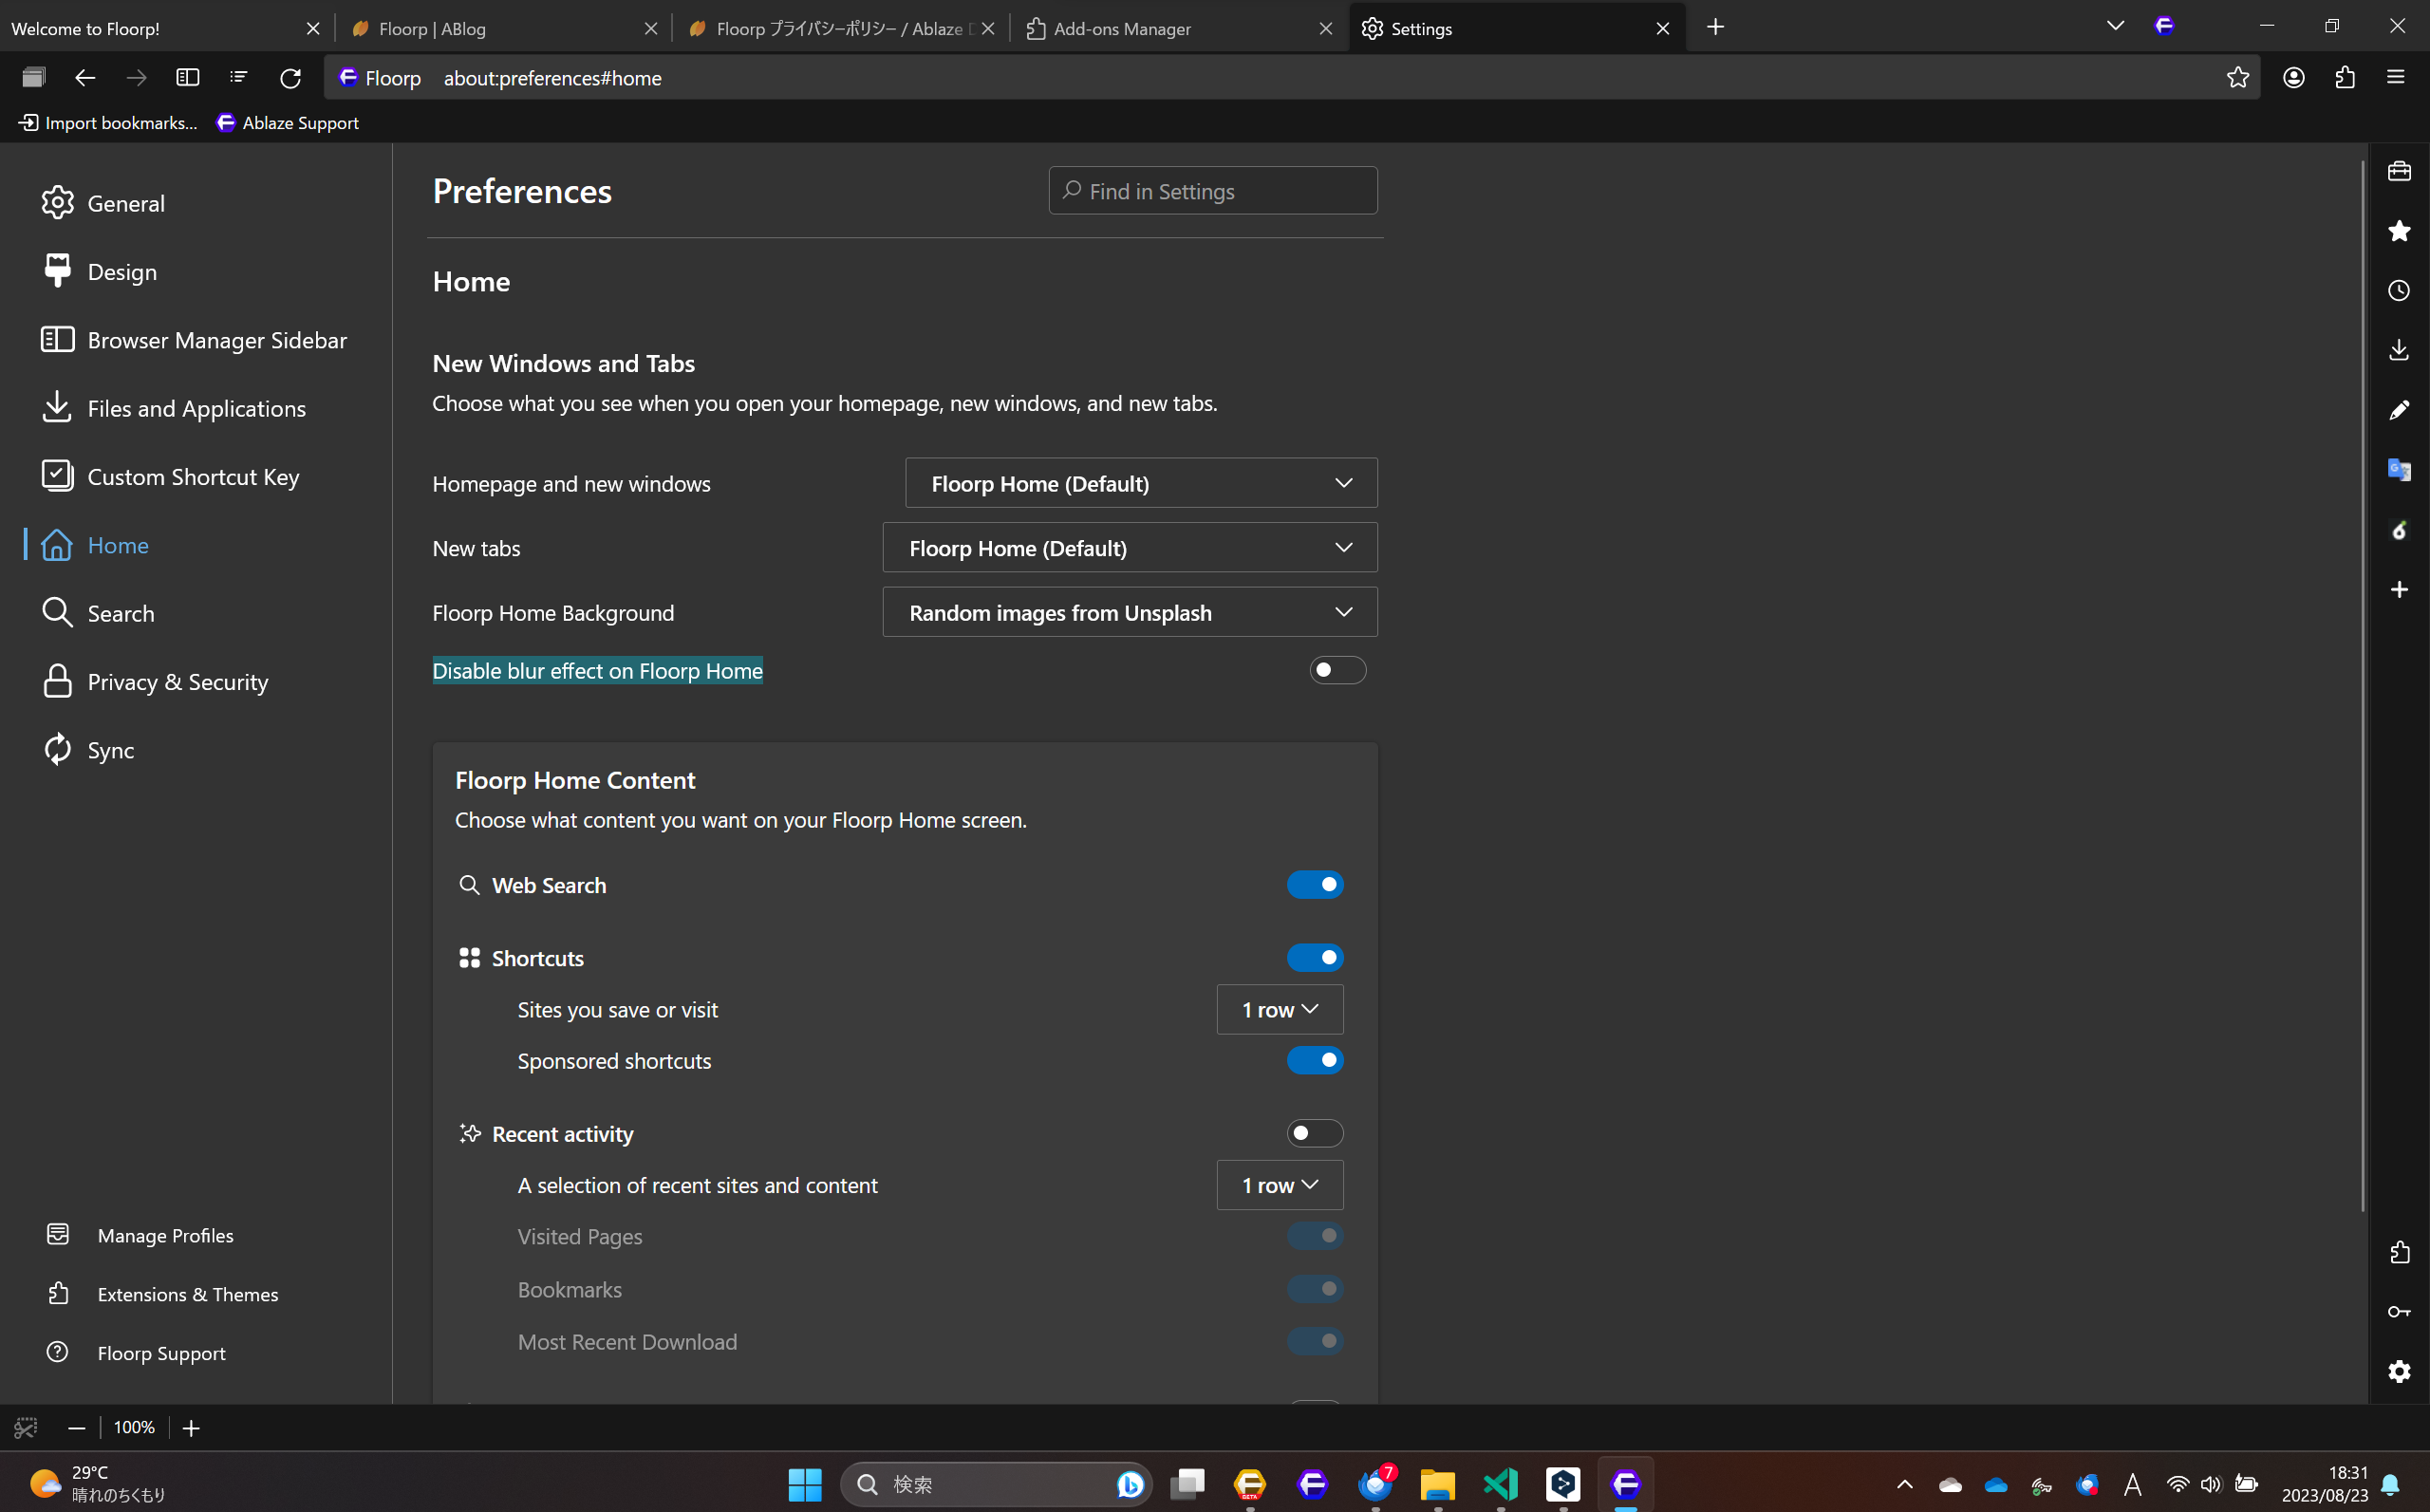Screen dimensions: 2430x1512
Task: Toggle Web Search switch off
Action: coord(1315,885)
